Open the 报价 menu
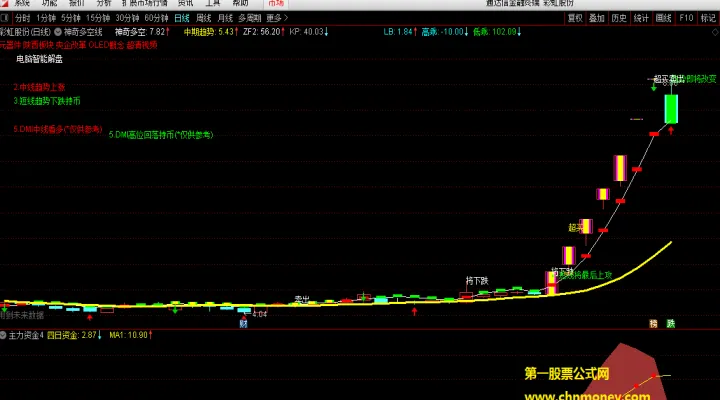The image size is (720, 400). point(76,3)
